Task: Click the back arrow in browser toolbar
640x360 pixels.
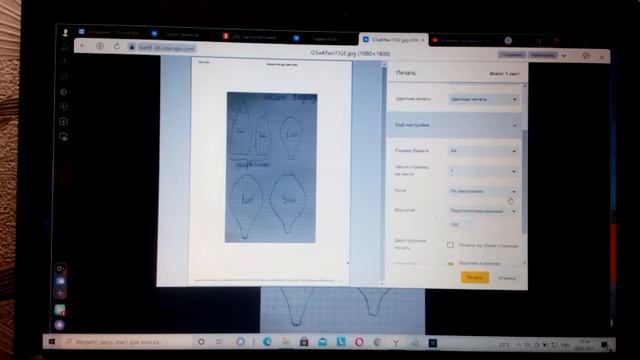Action: pyautogui.click(x=83, y=46)
